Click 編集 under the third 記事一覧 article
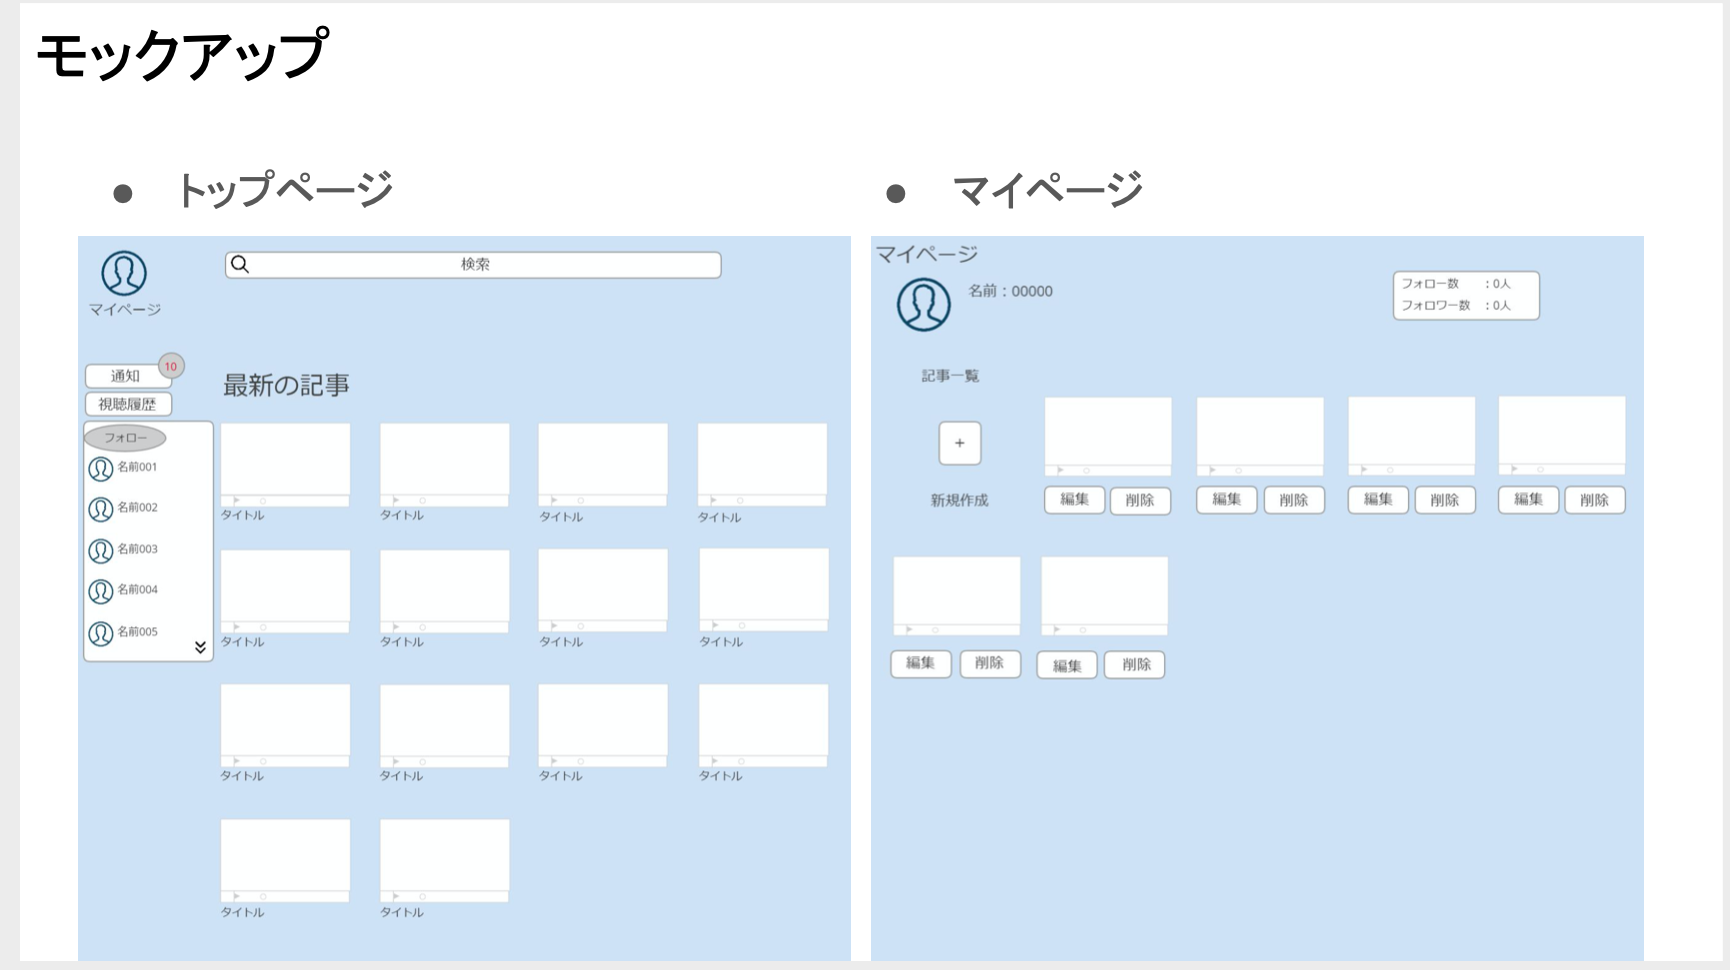Image resolution: width=1730 pixels, height=970 pixels. pyautogui.click(x=1378, y=500)
